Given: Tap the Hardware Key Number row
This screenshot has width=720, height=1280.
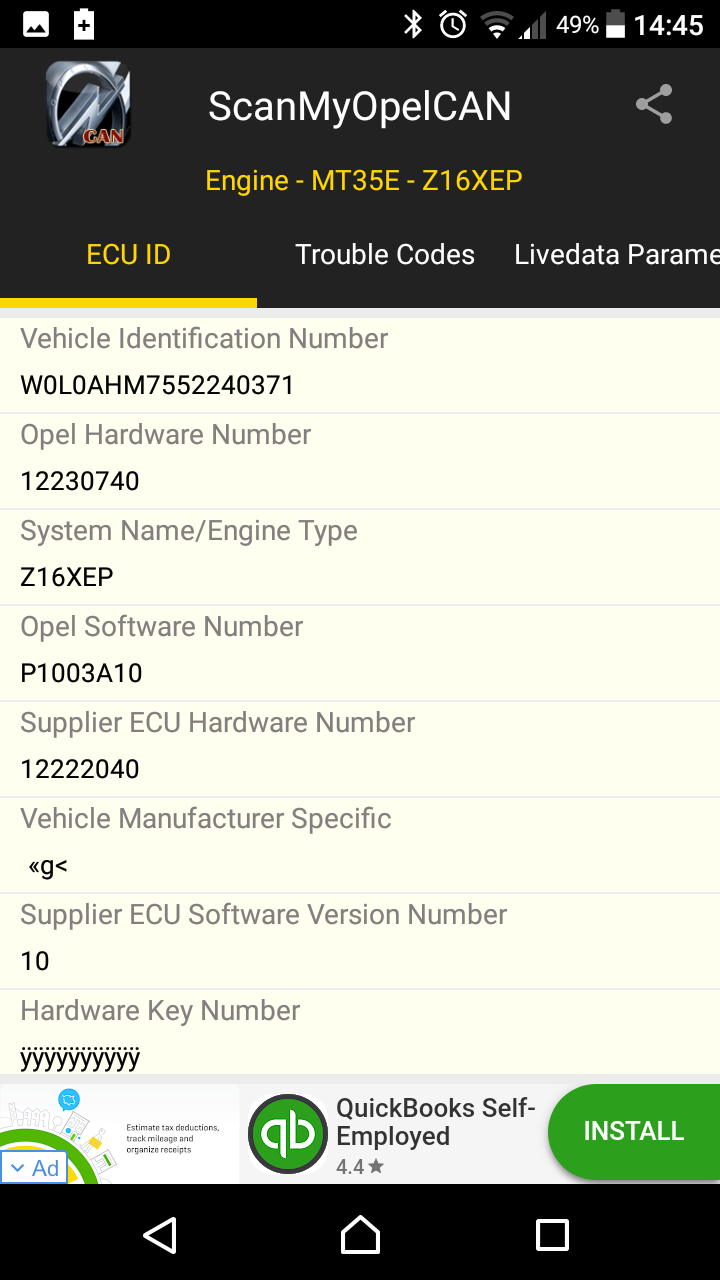Looking at the screenshot, I should pyautogui.click(x=360, y=1032).
